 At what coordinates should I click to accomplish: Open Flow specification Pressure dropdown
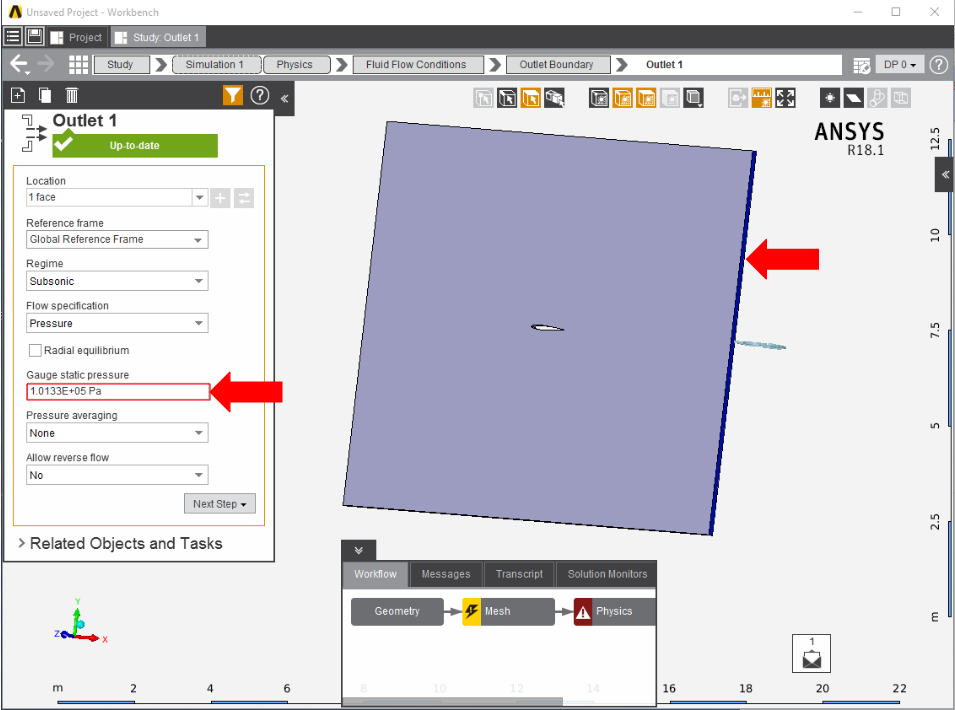point(117,323)
